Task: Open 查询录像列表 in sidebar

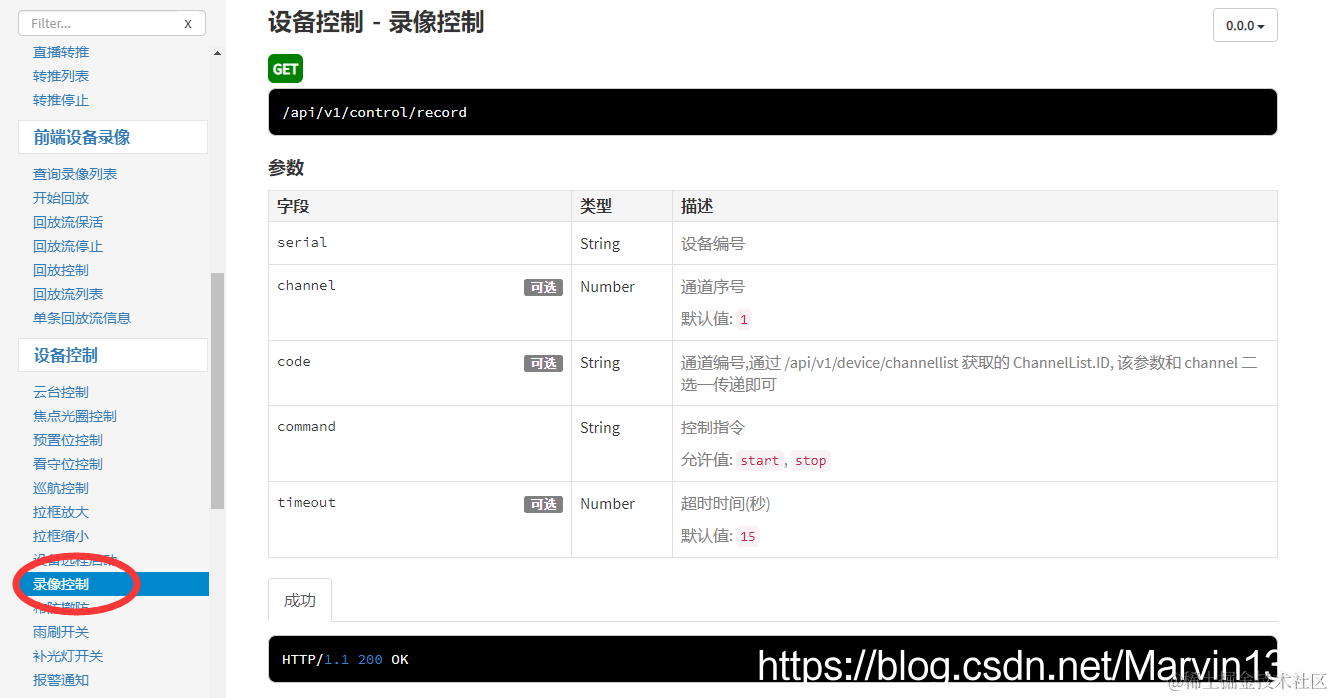Action: 75,174
